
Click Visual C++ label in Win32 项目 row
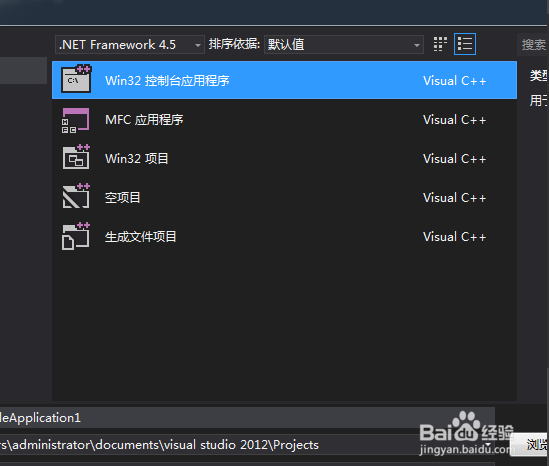coord(454,159)
